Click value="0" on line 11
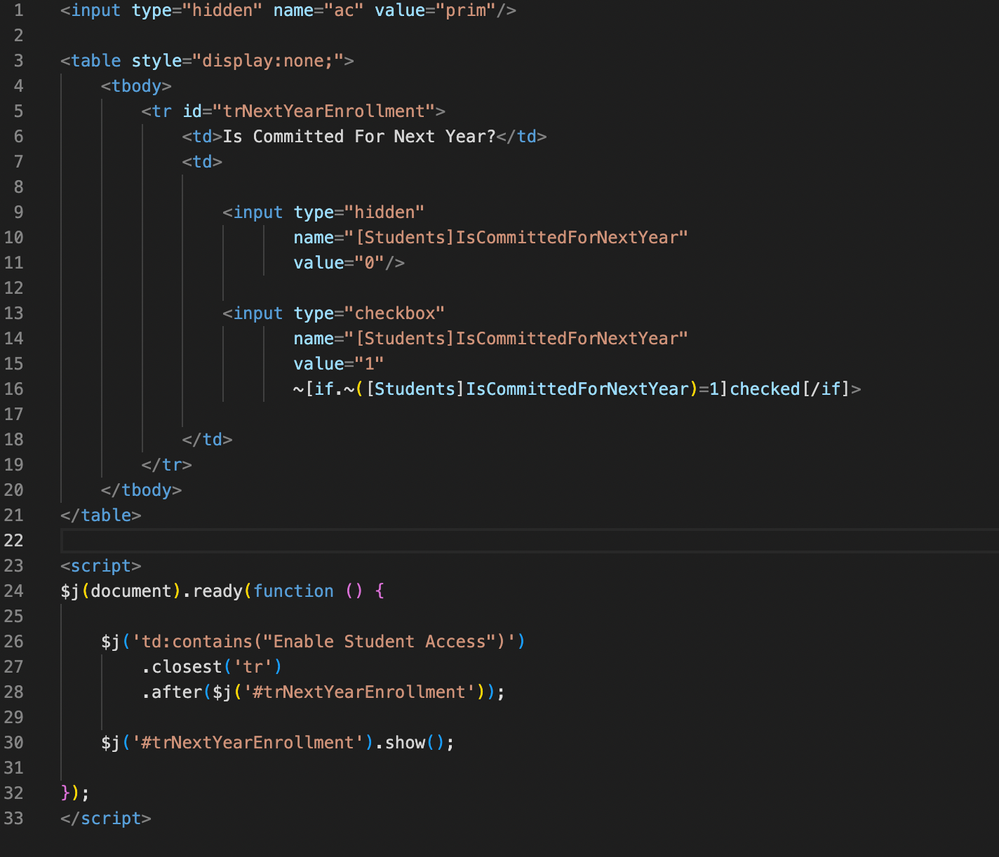999x857 pixels. click(339, 263)
